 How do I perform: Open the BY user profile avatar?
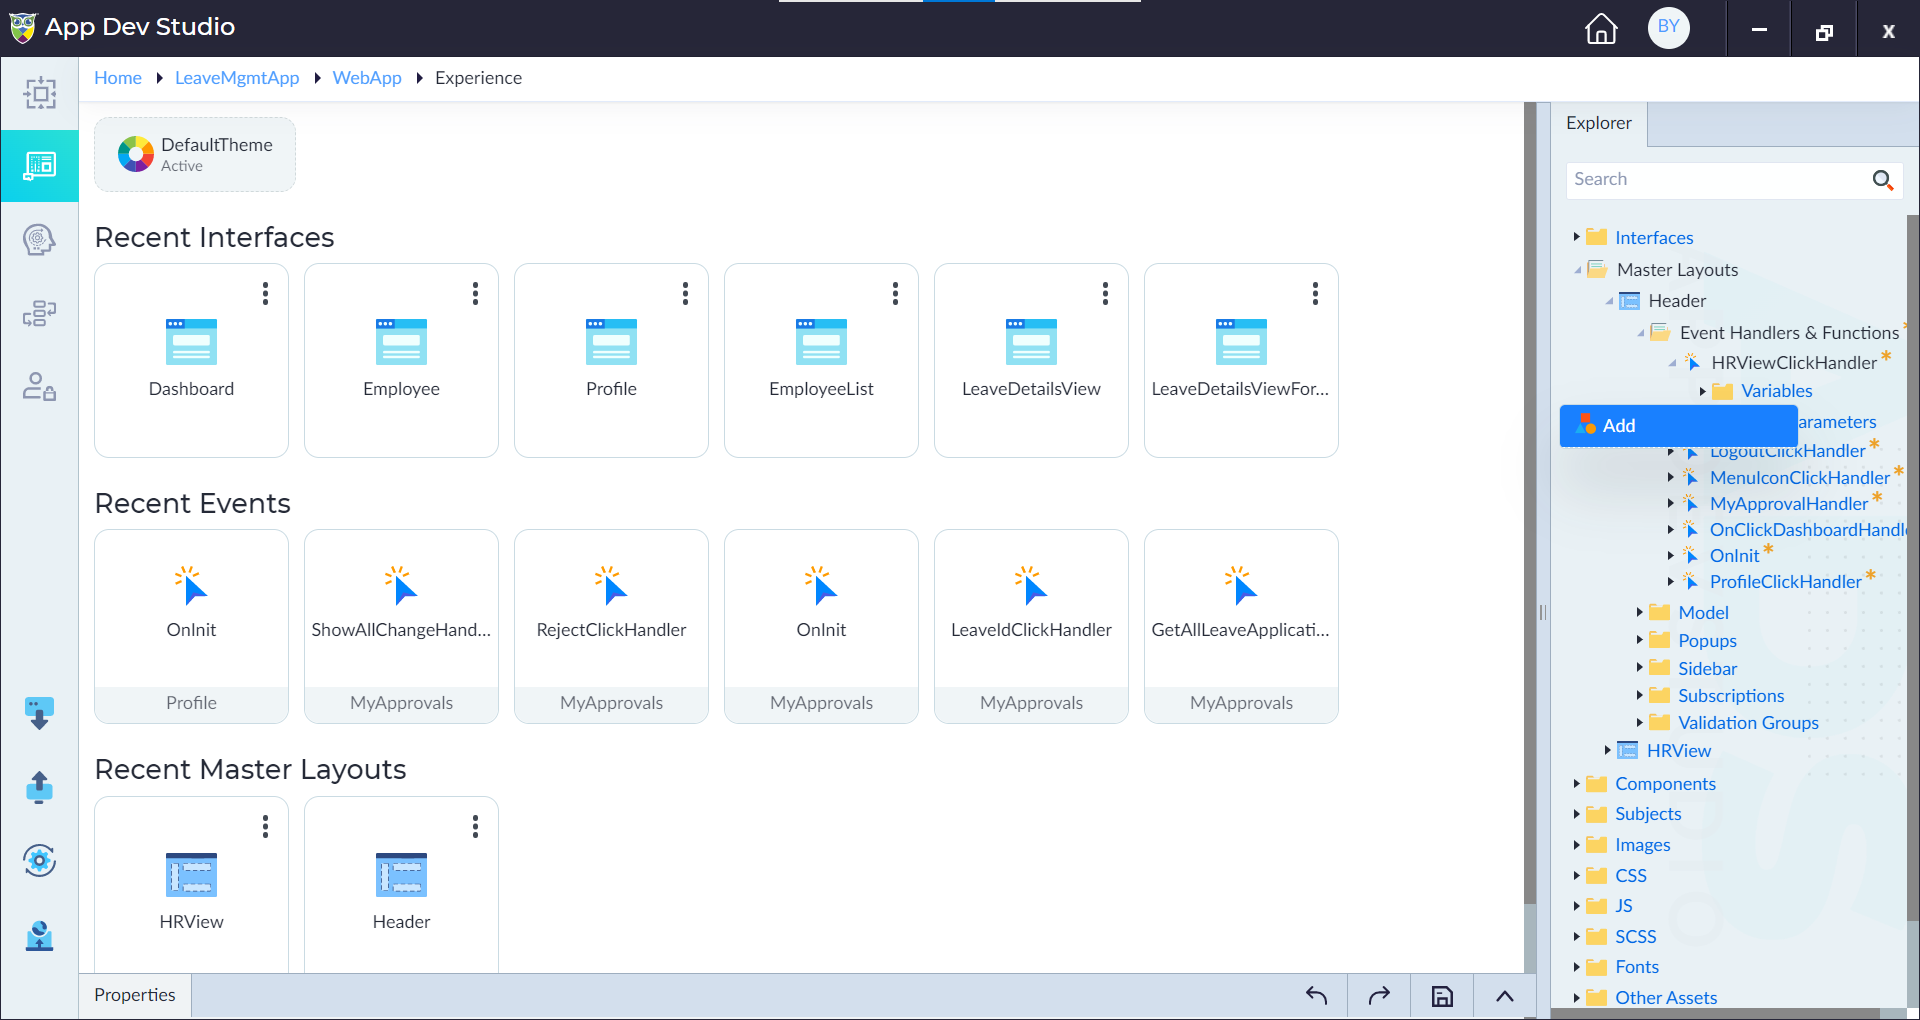click(x=1668, y=27)
